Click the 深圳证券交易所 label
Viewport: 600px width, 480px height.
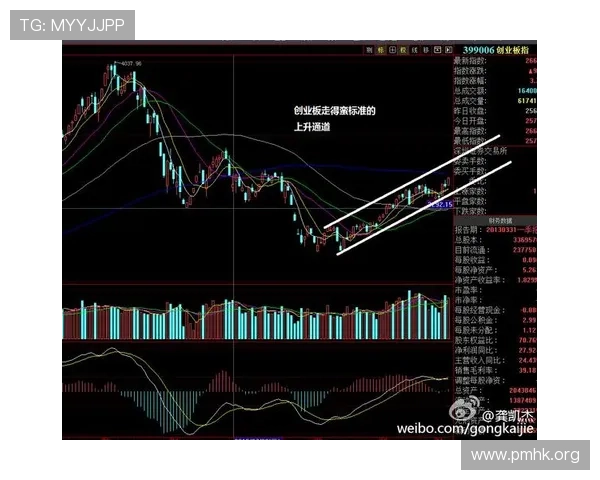click(480, 150)
